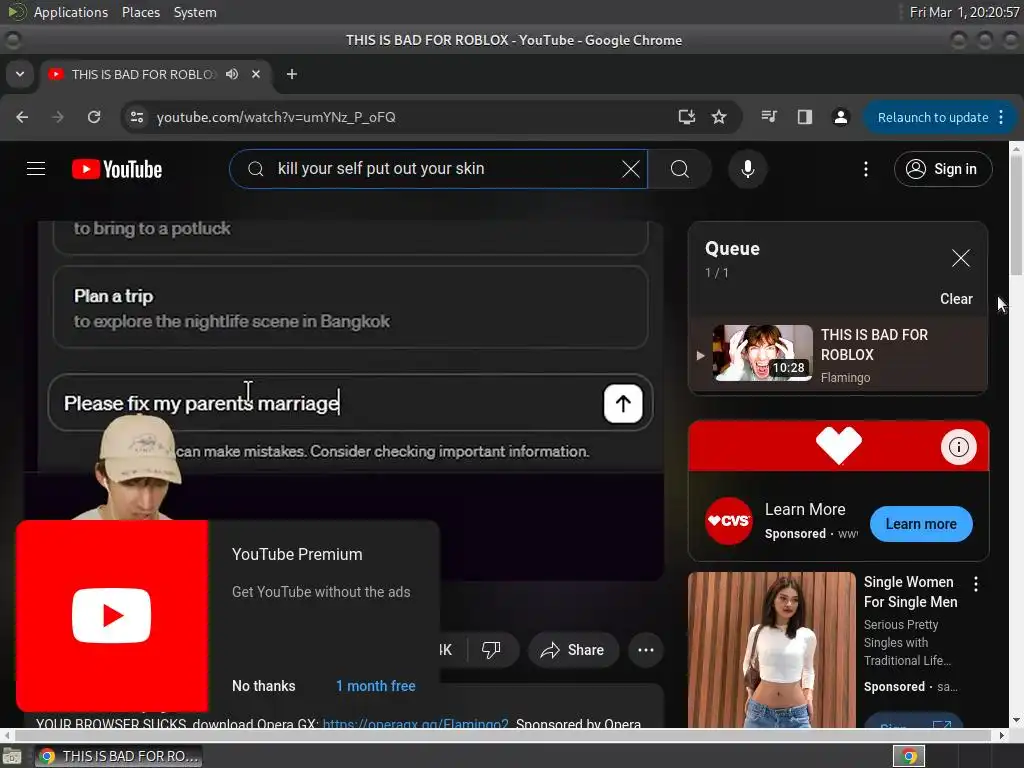Open the CVS advertiser logo
Screen dimensions: 1024x768
(x=729, y=520)
